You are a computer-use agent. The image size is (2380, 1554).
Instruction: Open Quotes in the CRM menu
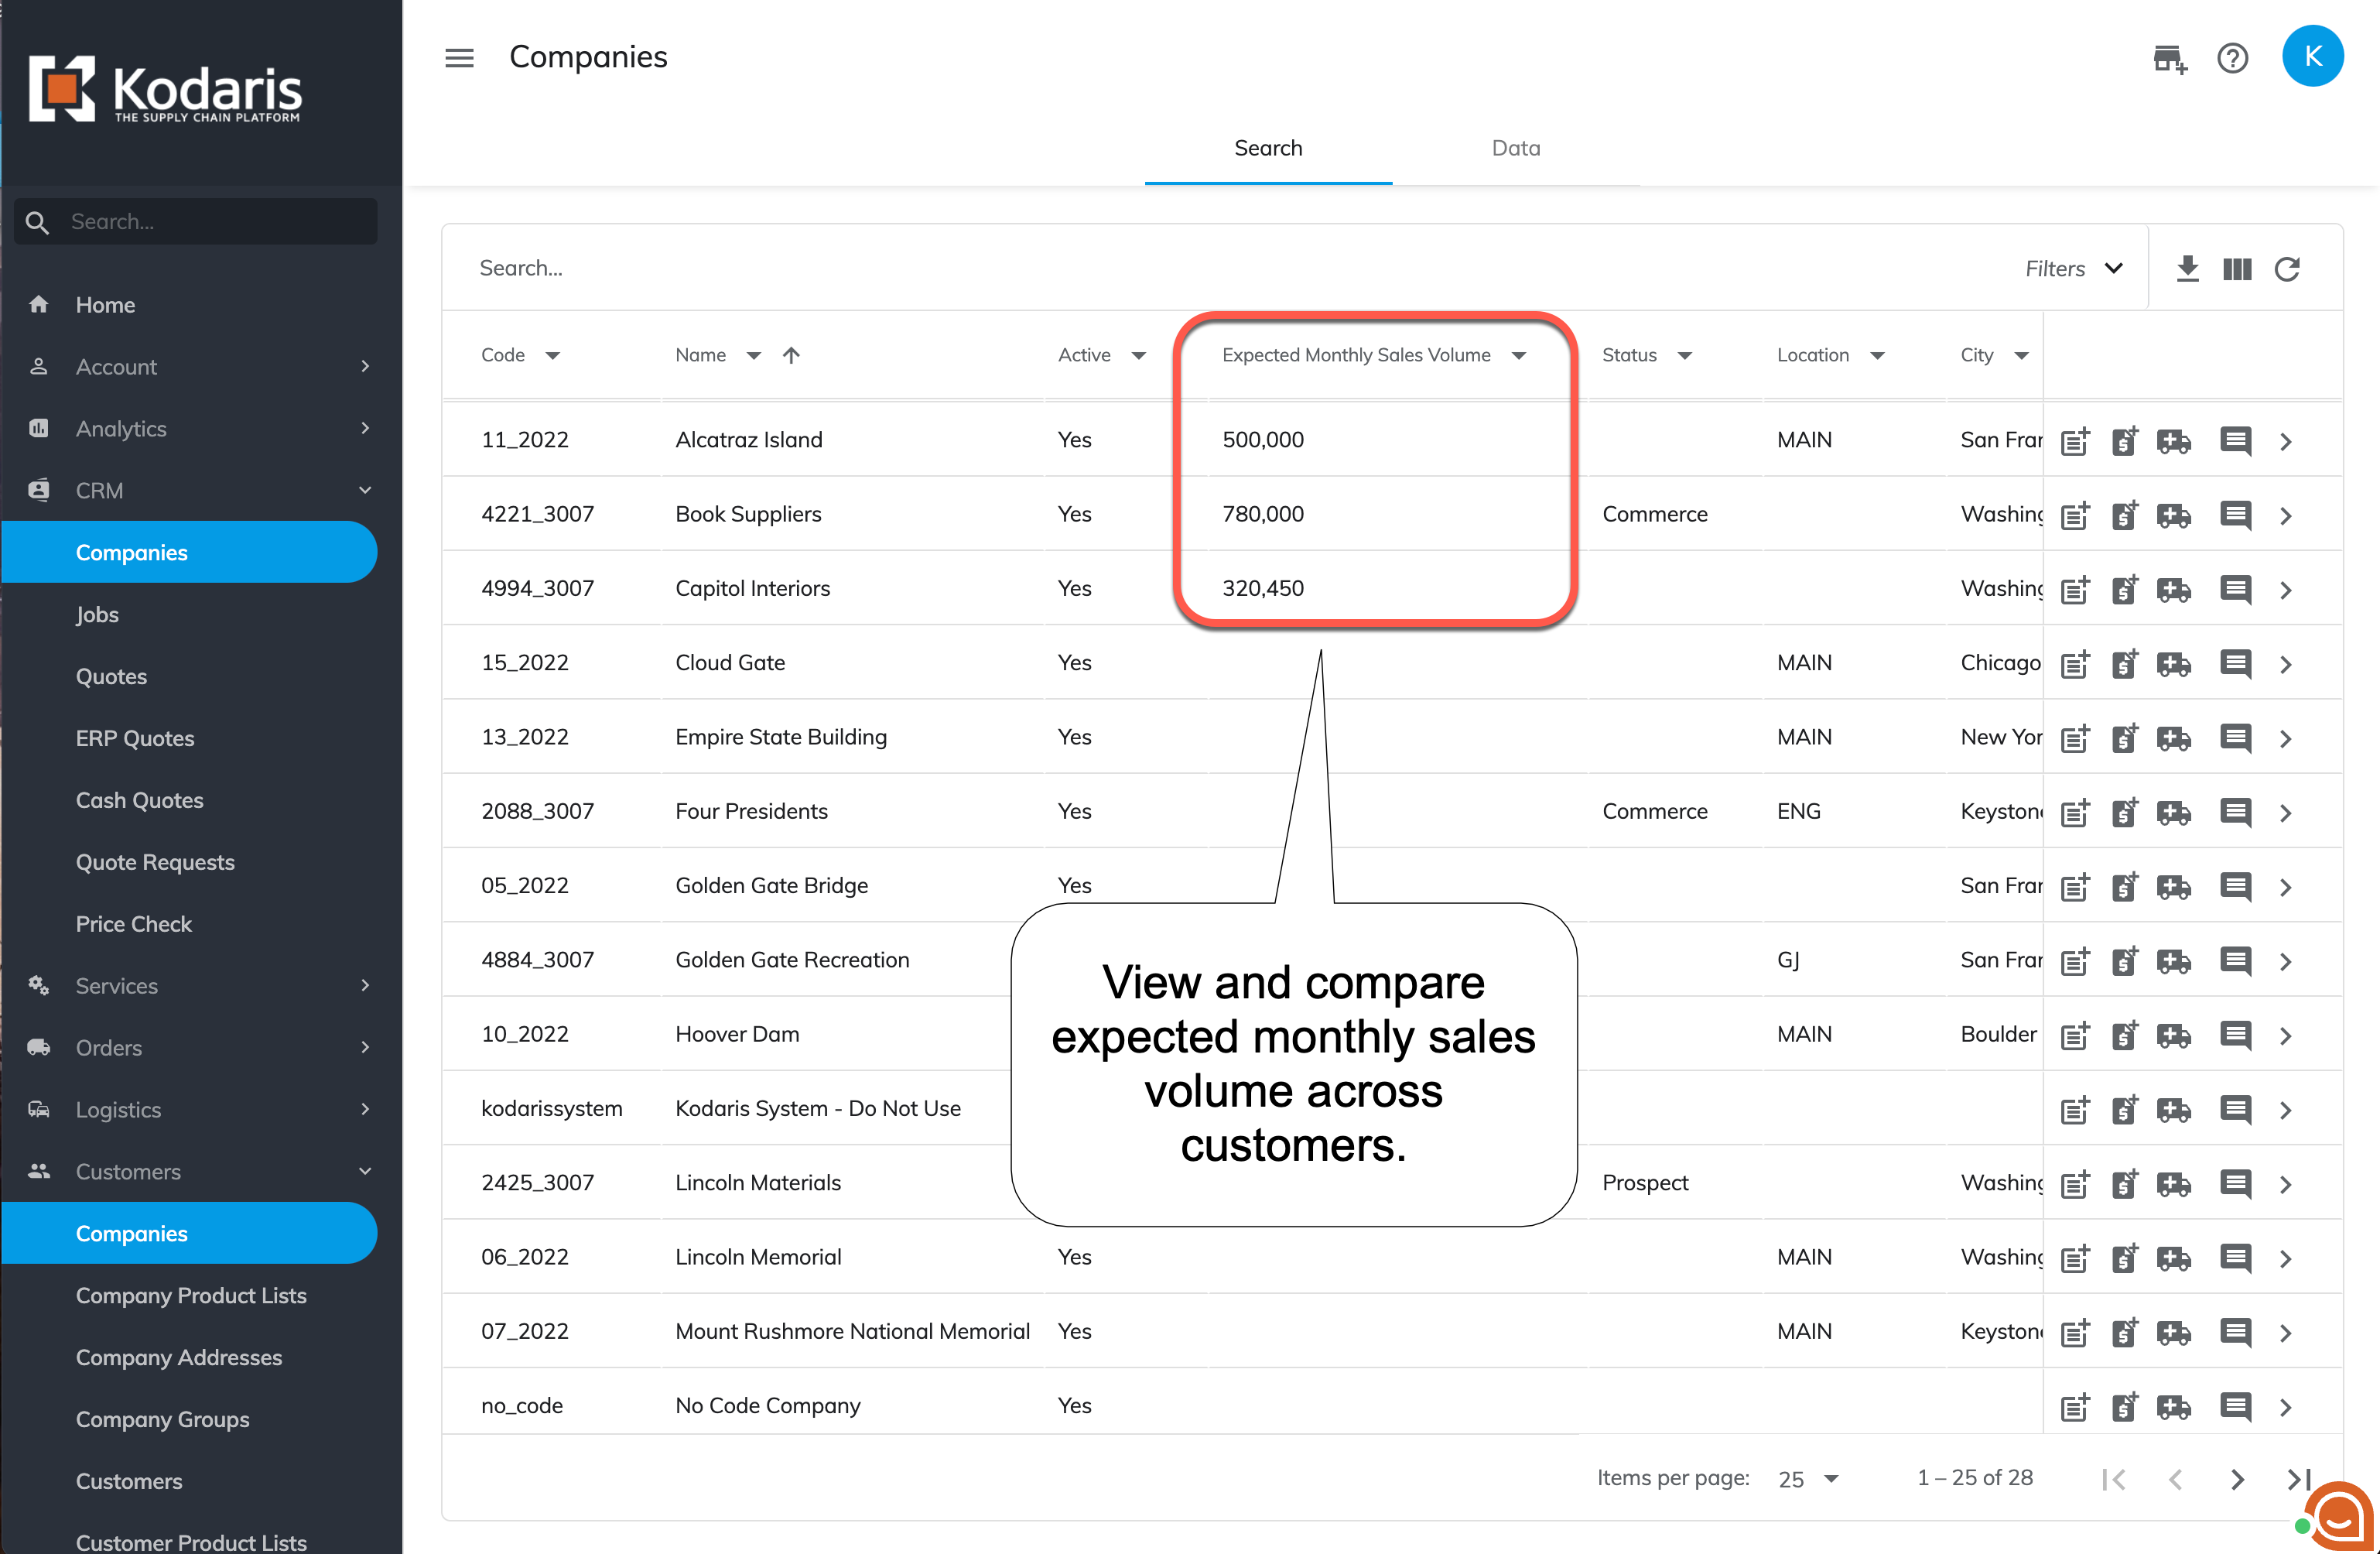111,676
